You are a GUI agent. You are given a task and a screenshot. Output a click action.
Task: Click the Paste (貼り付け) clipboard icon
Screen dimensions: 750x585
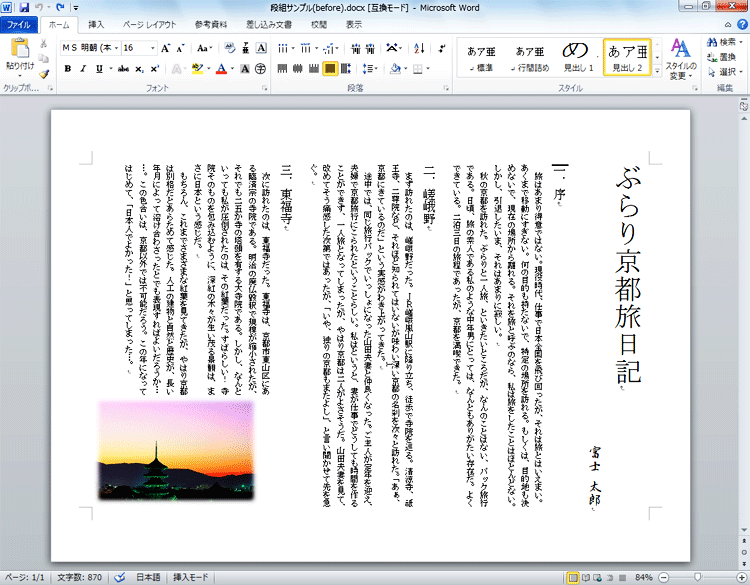coord(20,49)
